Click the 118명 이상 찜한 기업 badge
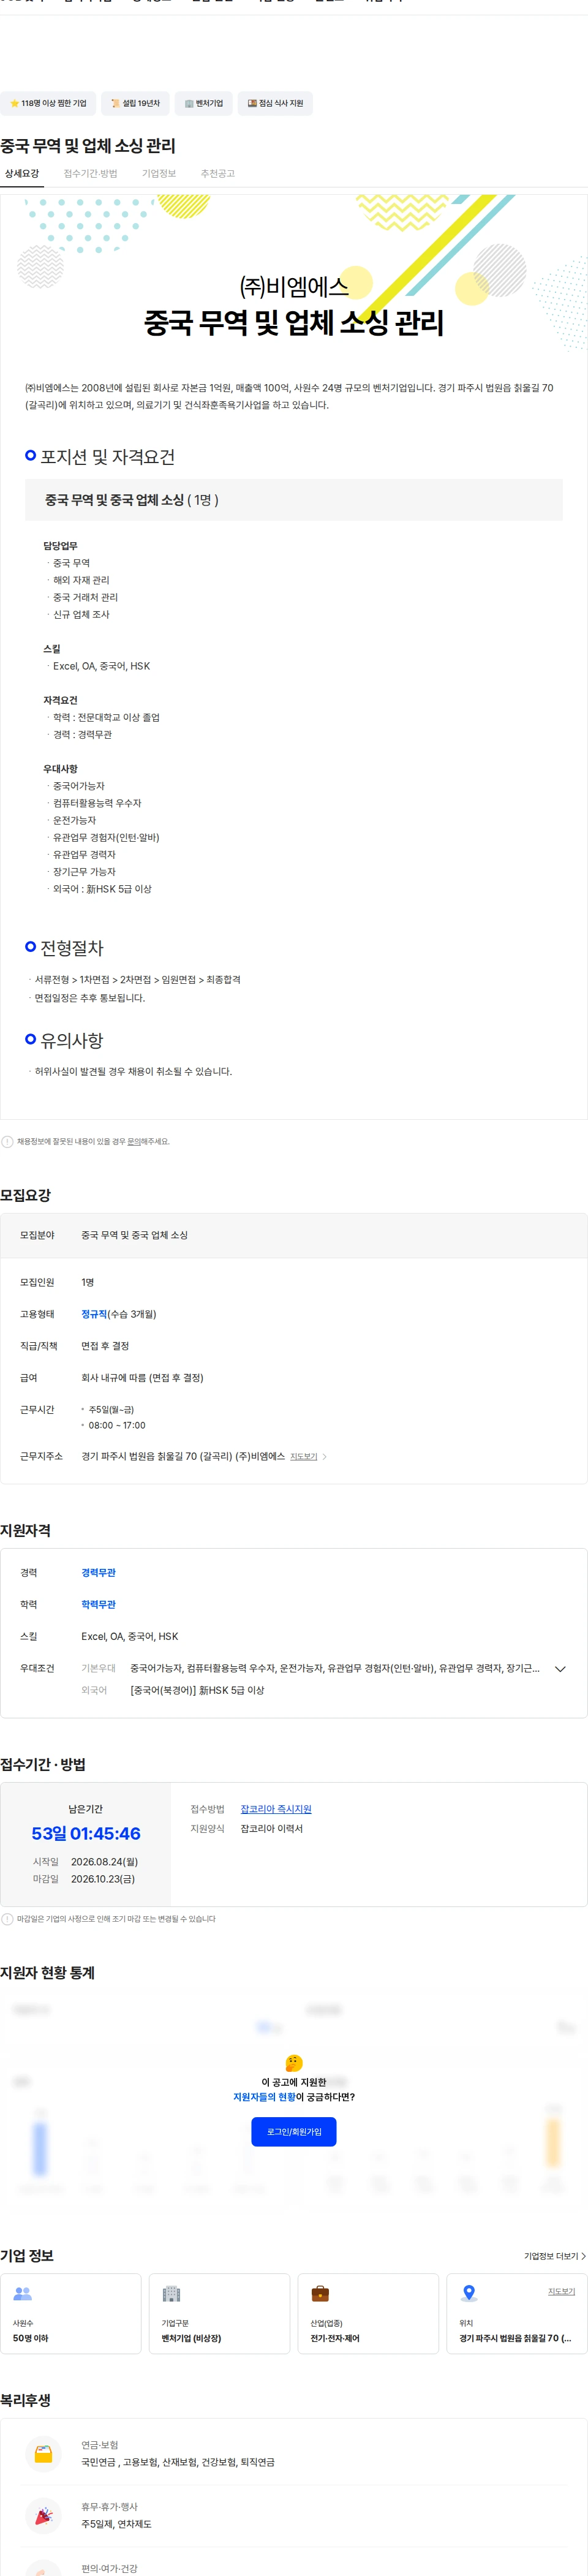Screen dimensions: 588x2576 coord(48,103)
